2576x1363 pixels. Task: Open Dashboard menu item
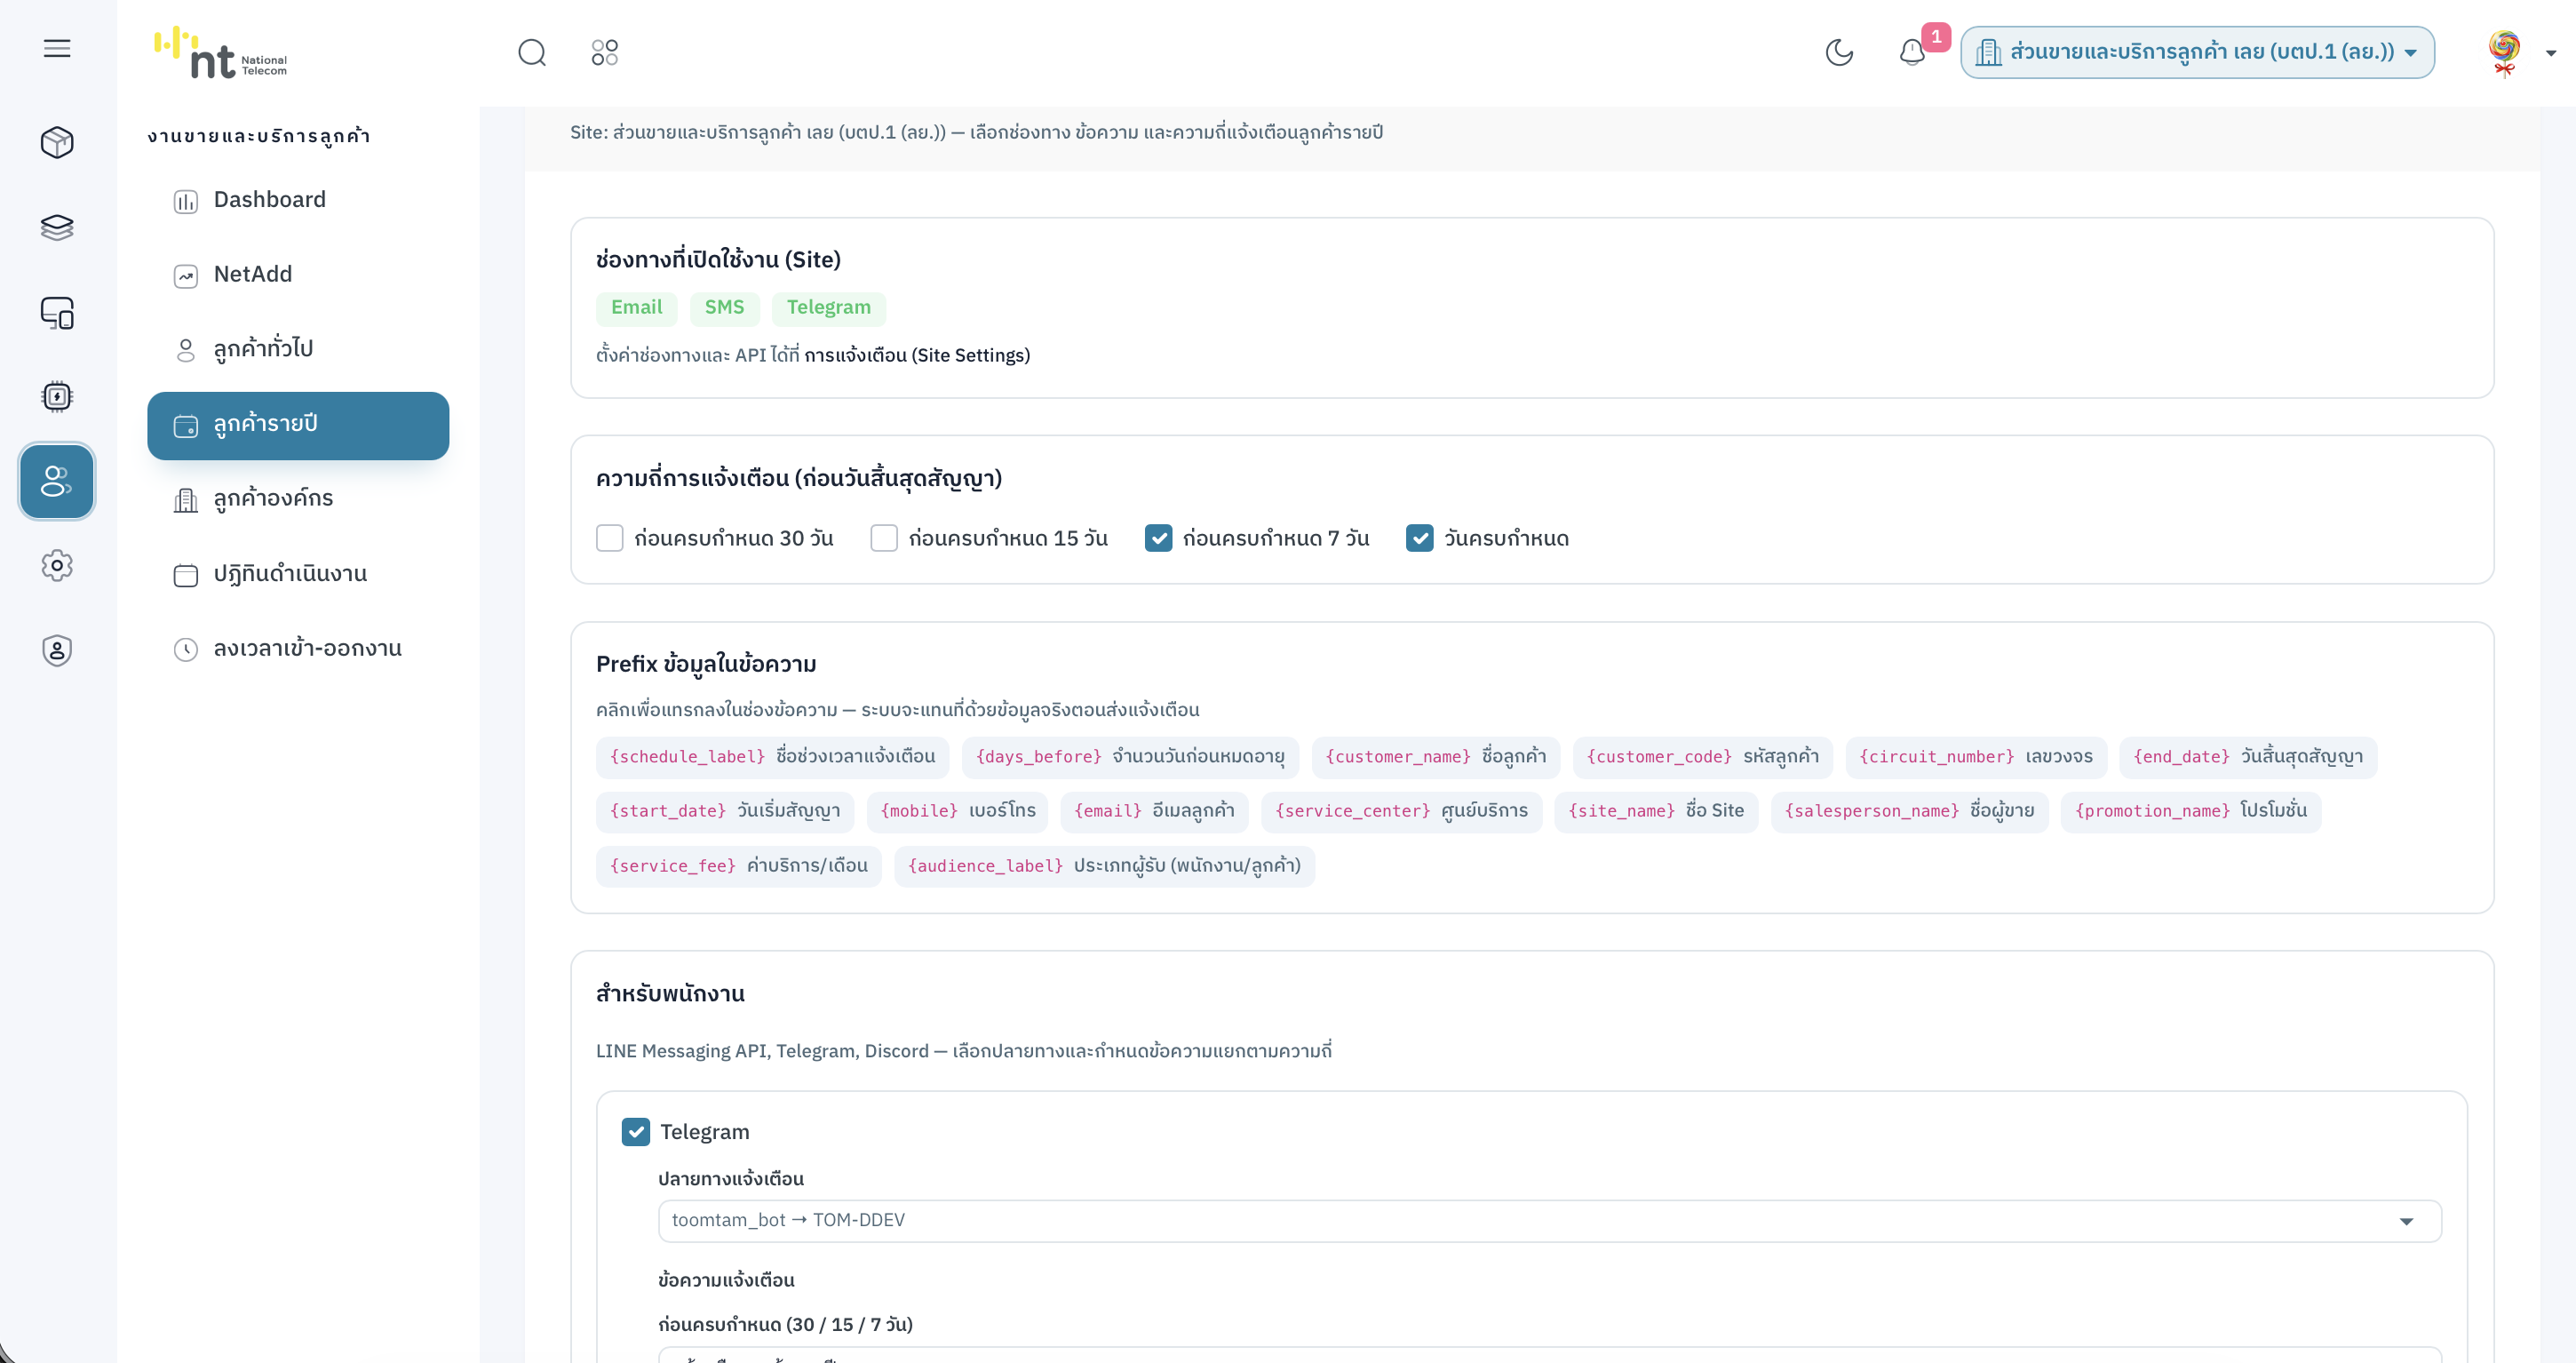(298, 200)
